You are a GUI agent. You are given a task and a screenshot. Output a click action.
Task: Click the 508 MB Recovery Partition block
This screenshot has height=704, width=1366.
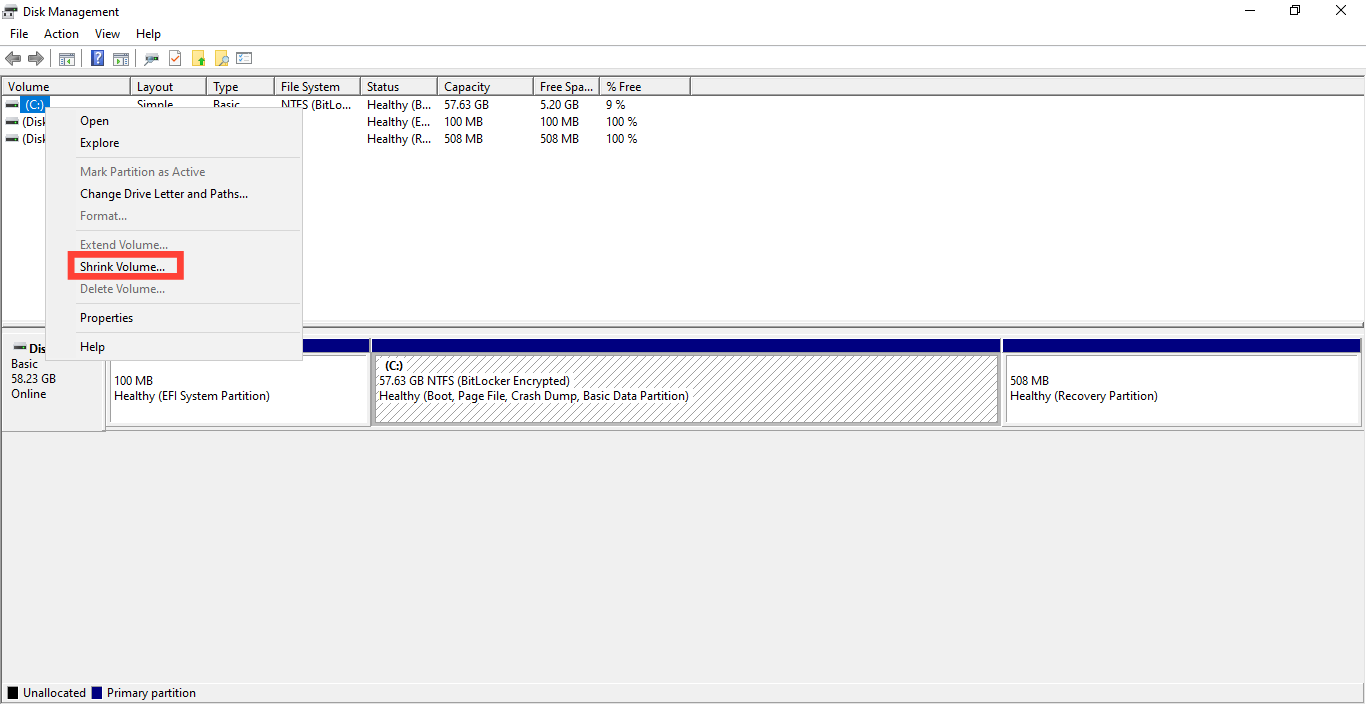tap(1180, 388)
